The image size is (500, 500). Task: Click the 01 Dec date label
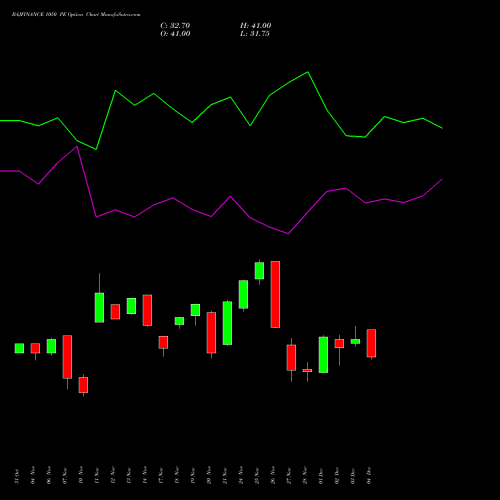[321, 476]
